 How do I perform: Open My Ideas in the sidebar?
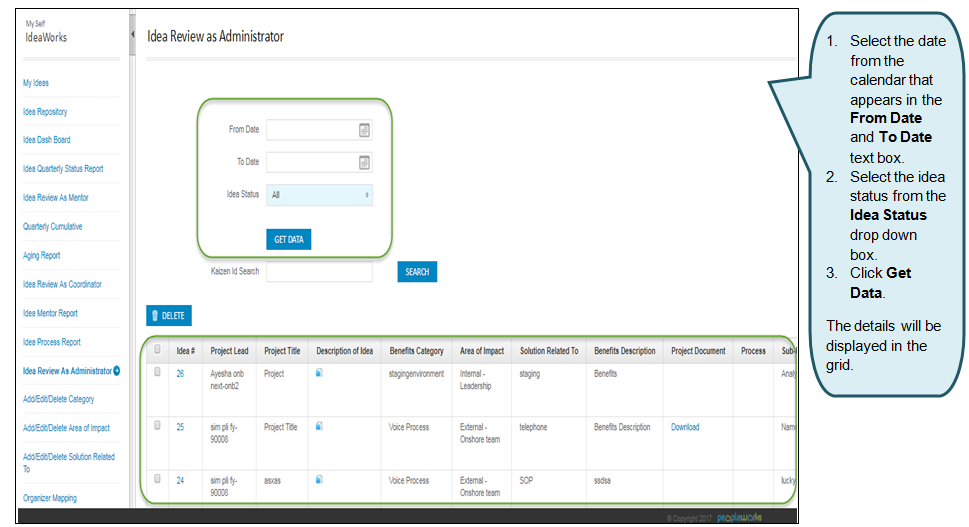(x=36, y=83)
